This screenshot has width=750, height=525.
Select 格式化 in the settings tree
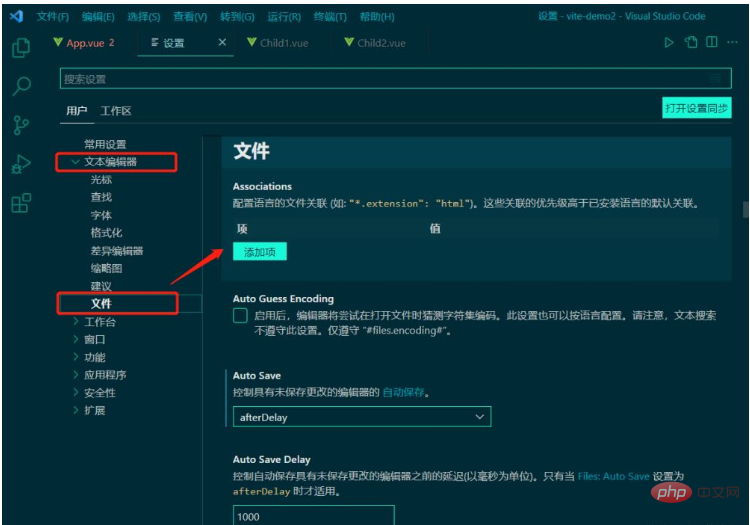[107, 233]
